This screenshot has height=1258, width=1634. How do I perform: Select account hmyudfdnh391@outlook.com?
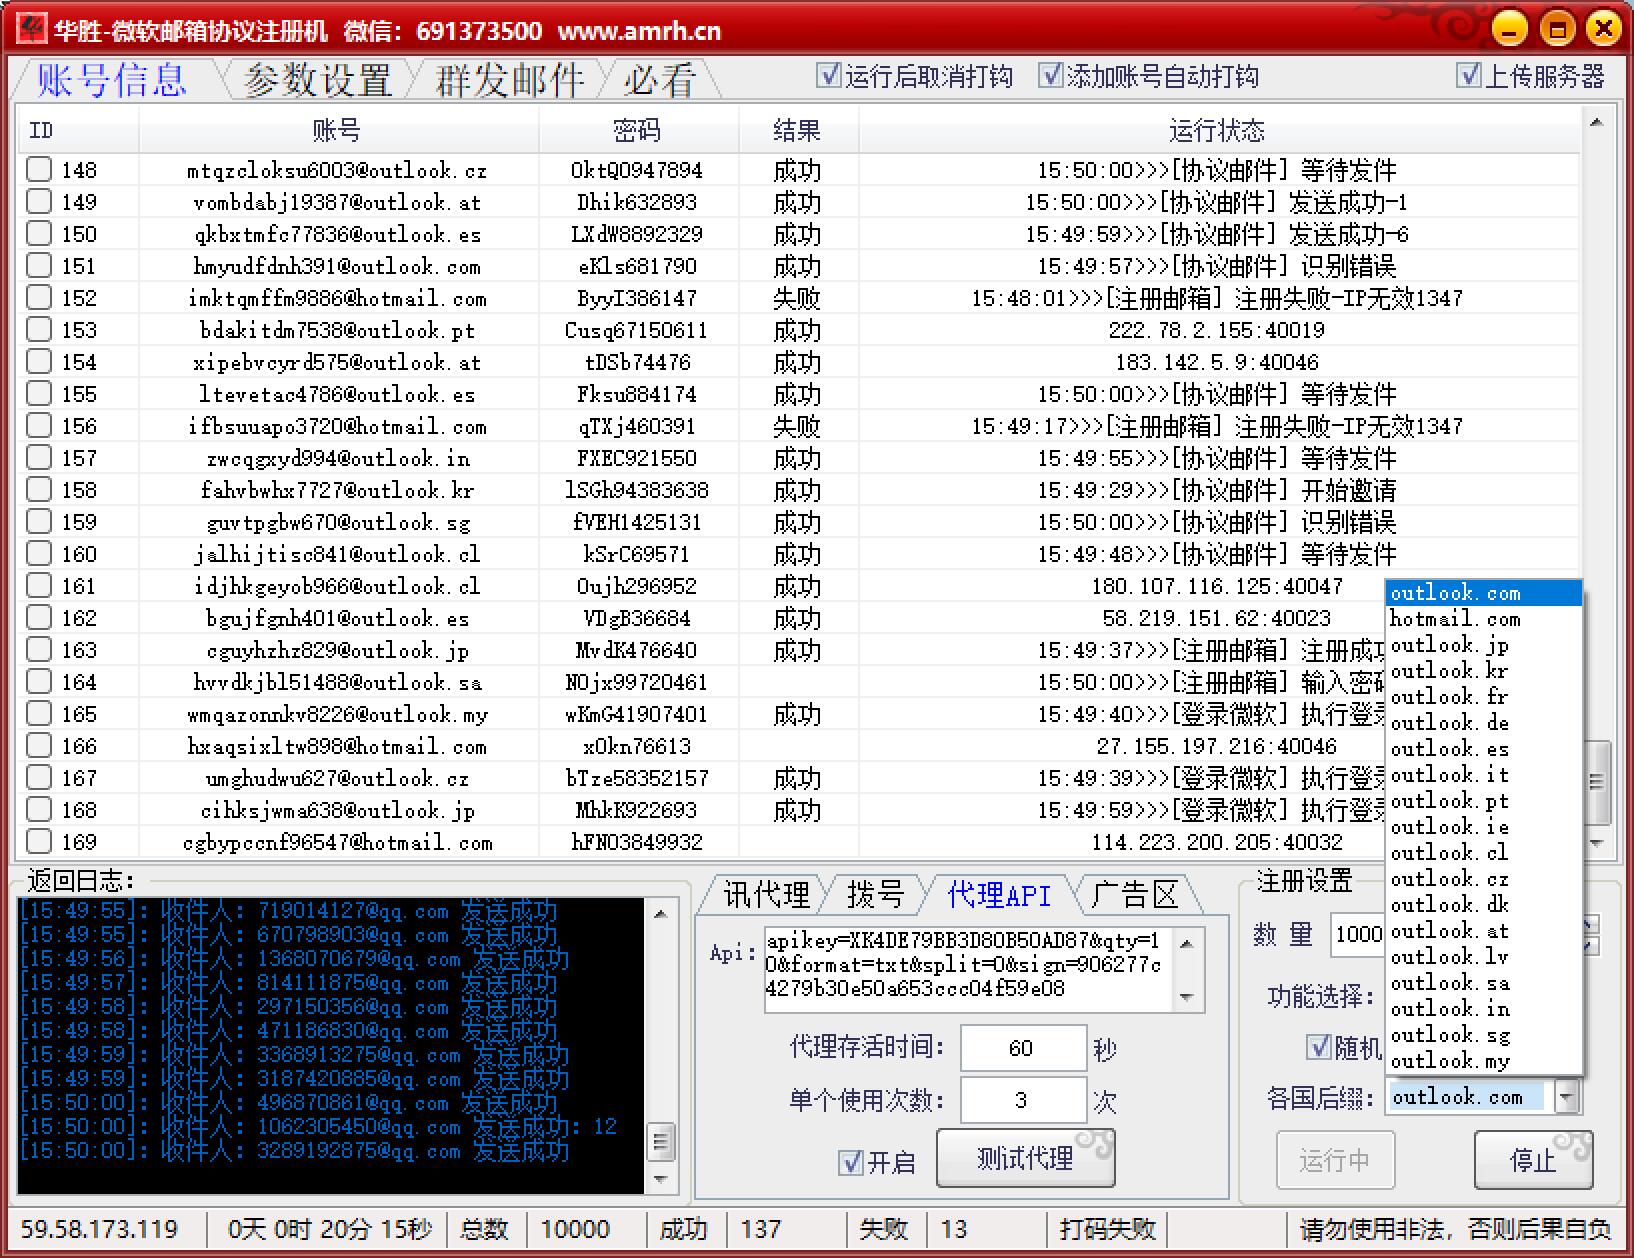coord(337,266)
